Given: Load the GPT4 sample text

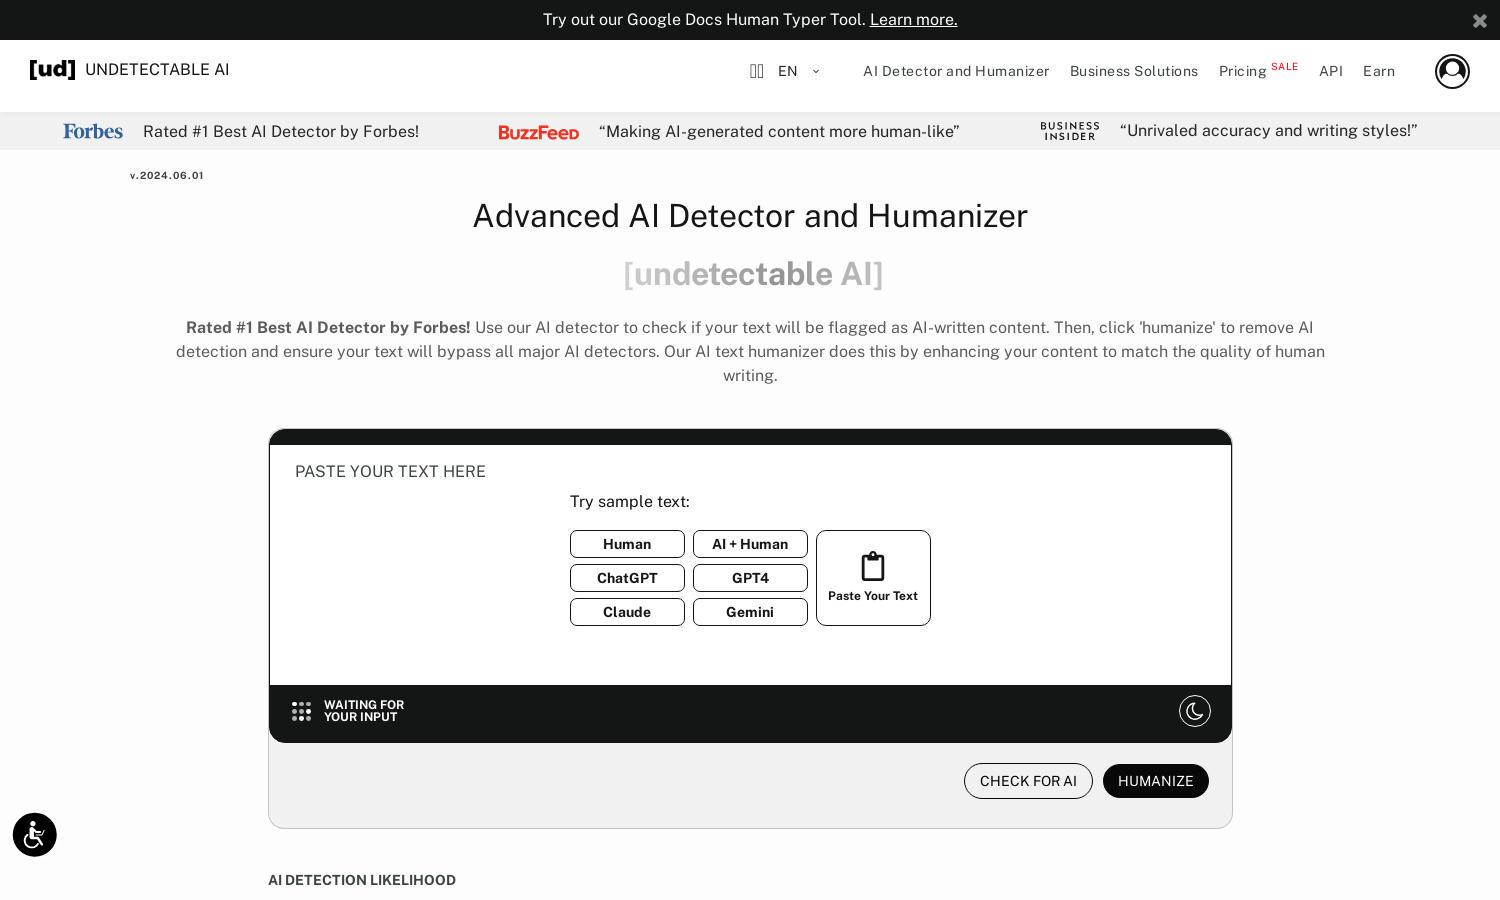Looking at the screenshot, I should click(750, 578).
